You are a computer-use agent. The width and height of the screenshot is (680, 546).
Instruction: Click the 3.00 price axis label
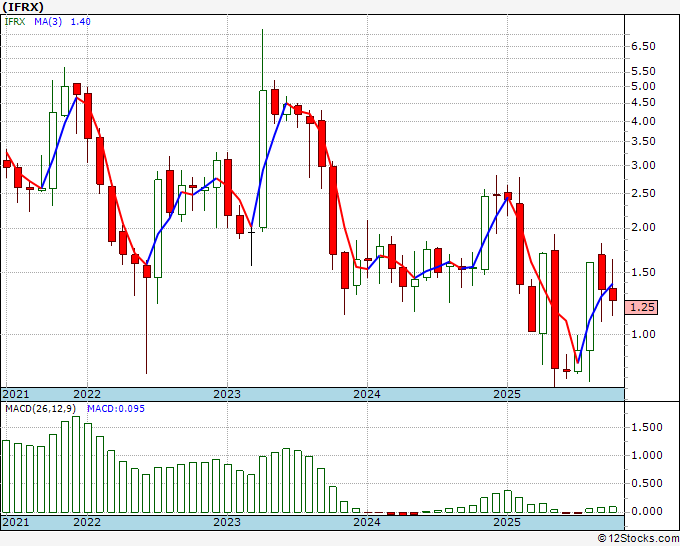(x=643, y=165)
